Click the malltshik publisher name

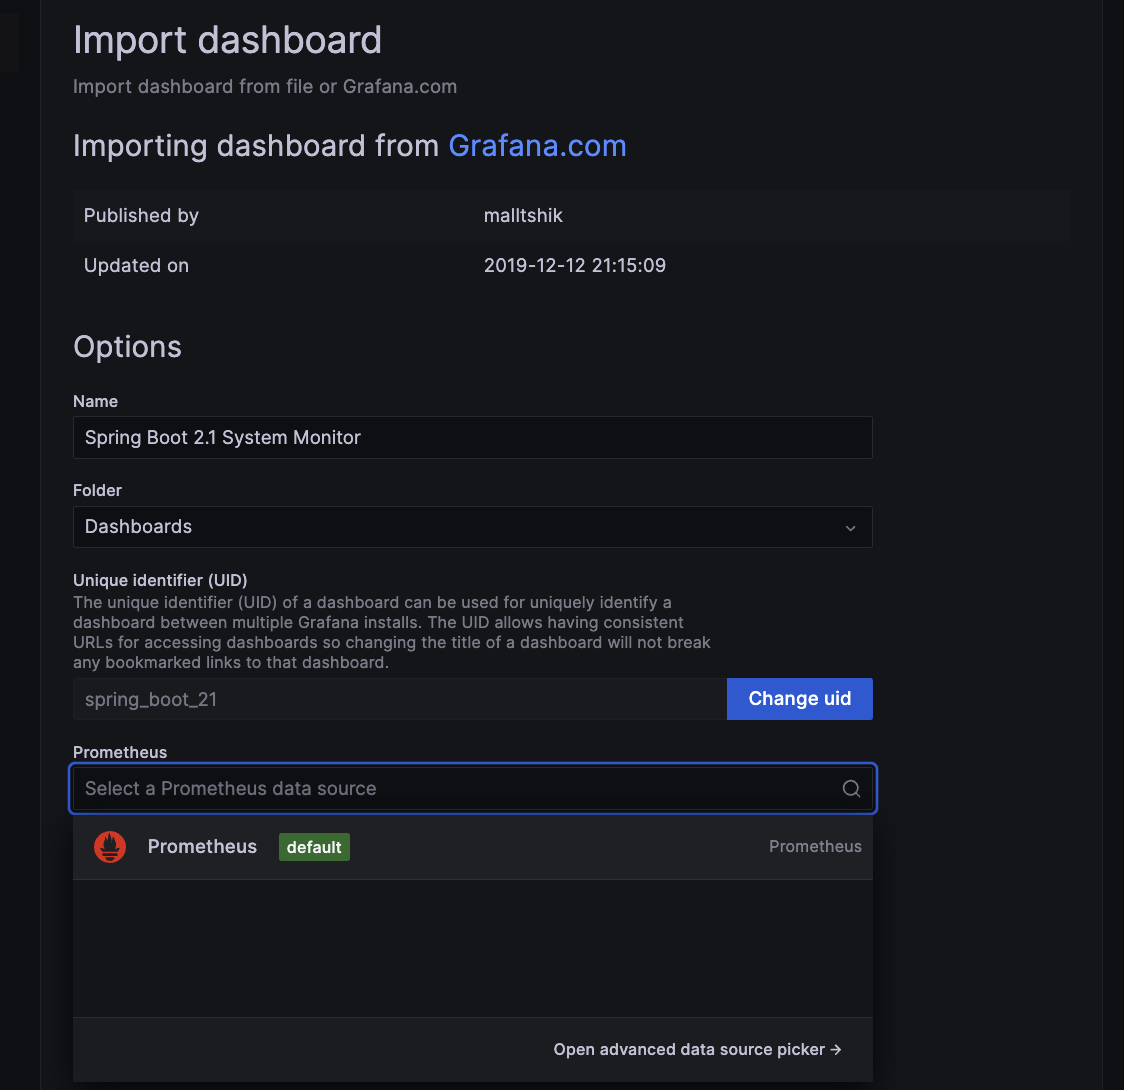523,215
